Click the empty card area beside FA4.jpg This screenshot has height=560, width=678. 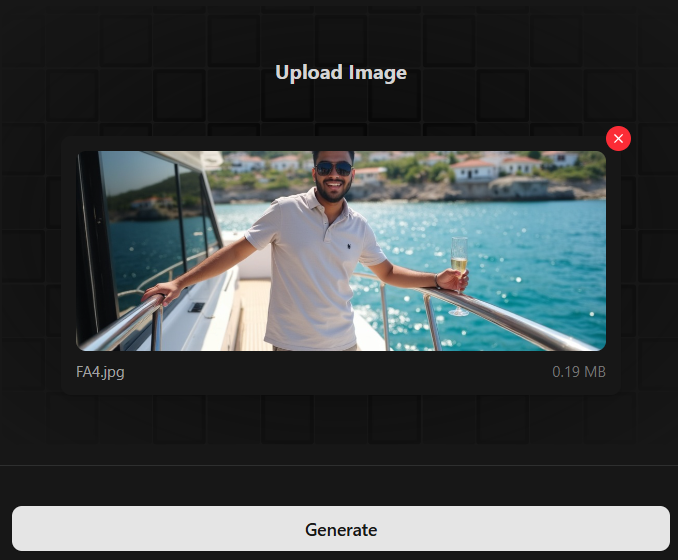click(340, 373)
